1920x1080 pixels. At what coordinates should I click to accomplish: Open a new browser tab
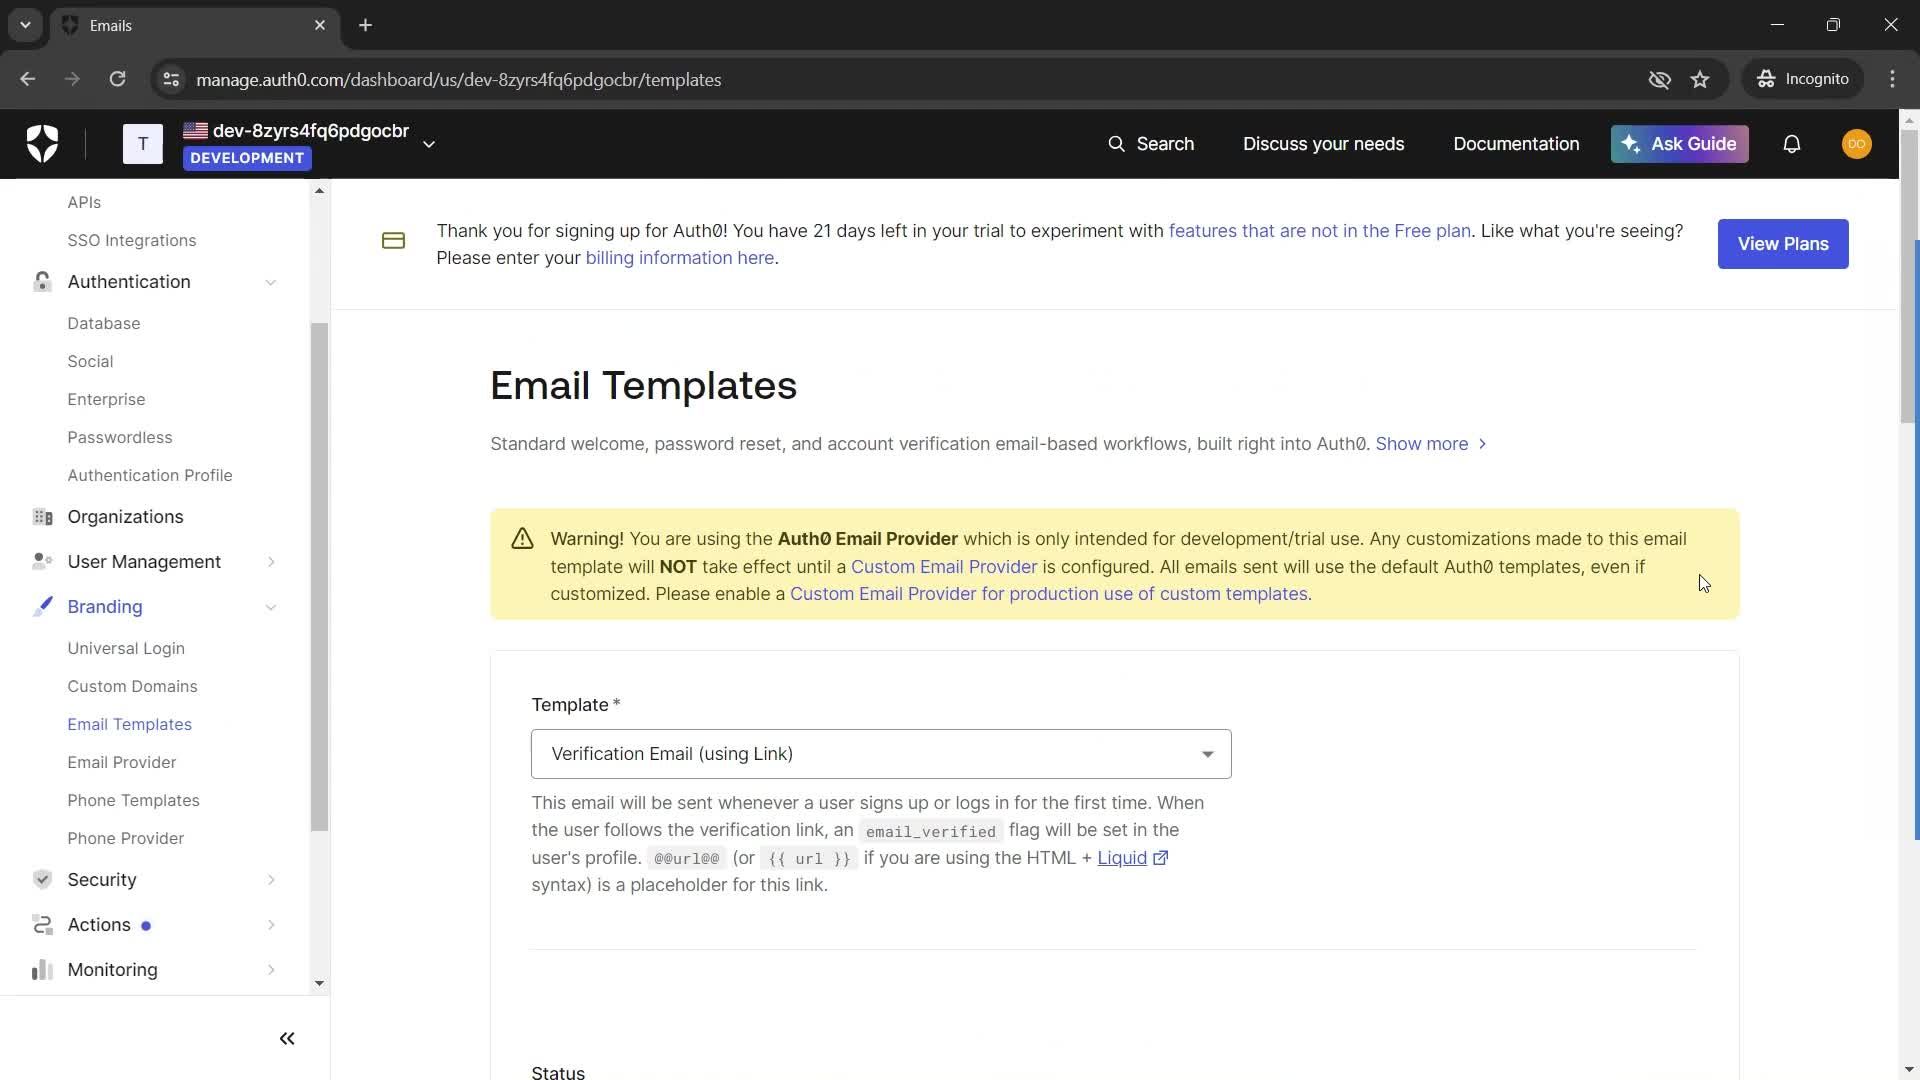366,25
